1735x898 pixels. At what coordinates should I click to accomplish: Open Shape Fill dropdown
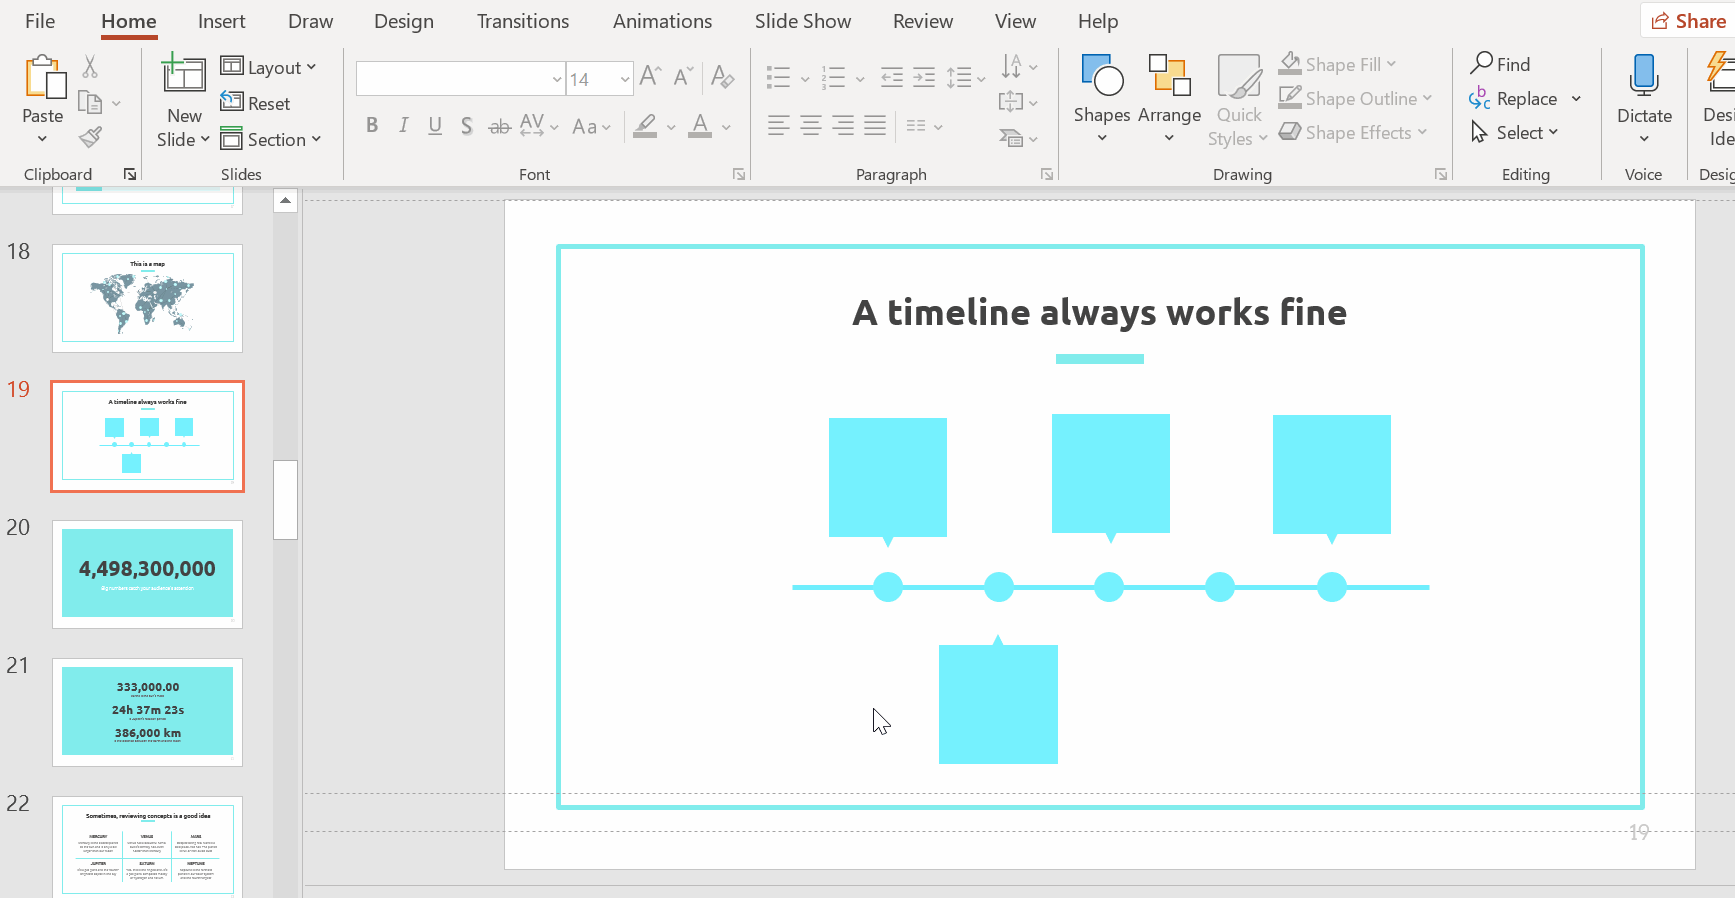point(1338,64)
